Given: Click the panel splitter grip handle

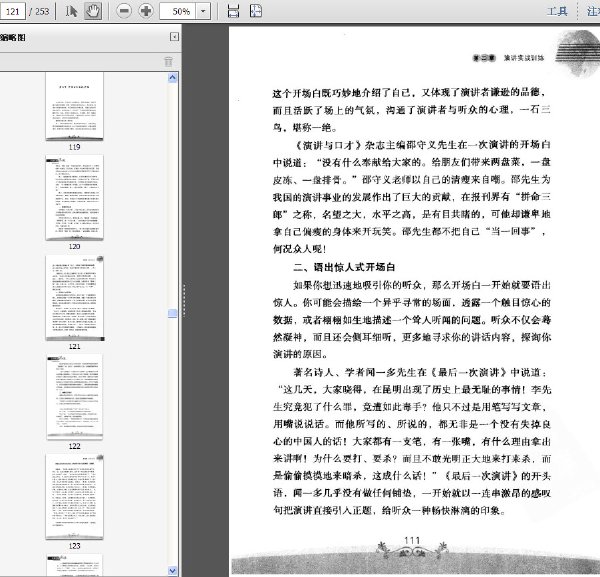Looking at the screenshot, I should (184, 300).
